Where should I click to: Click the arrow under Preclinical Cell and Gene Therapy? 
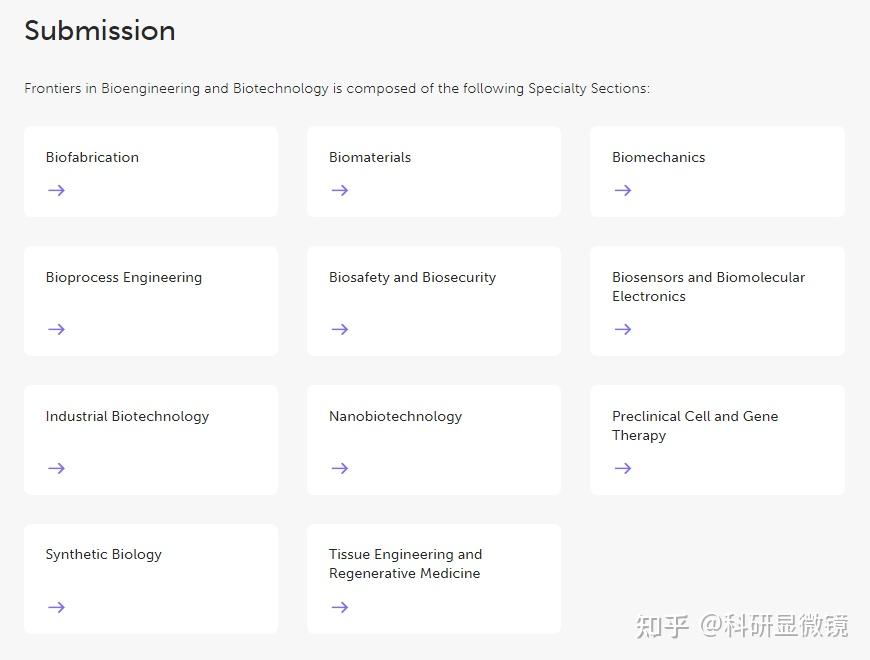[x=623, y=468]
